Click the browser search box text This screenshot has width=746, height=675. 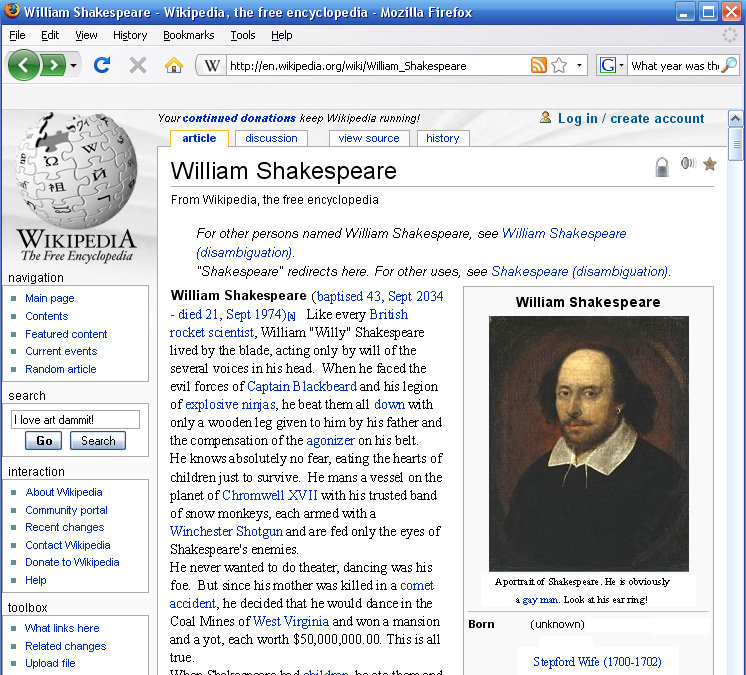674,66
